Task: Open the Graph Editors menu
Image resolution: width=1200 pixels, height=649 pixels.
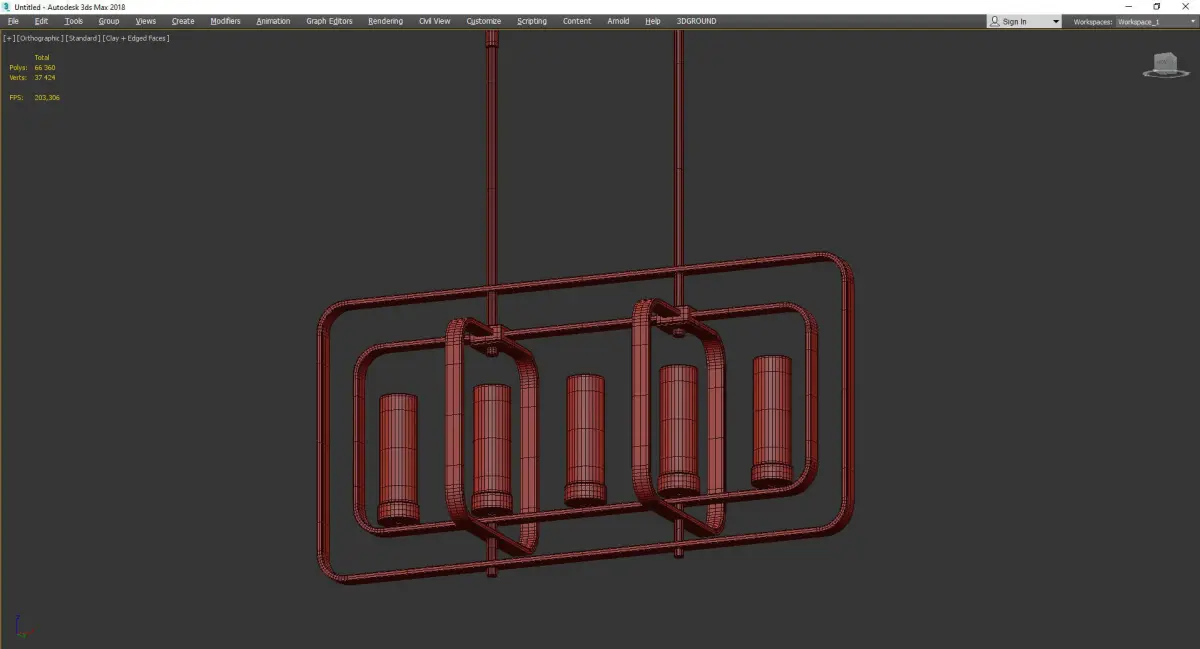Action: (329, 21)
